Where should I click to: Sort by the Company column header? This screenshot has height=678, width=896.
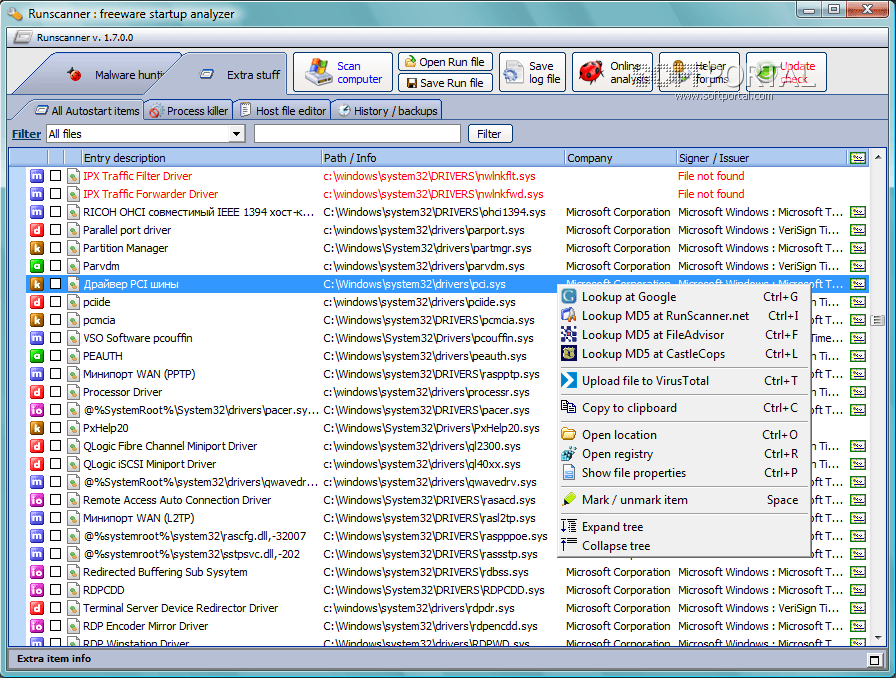point(621,158)
